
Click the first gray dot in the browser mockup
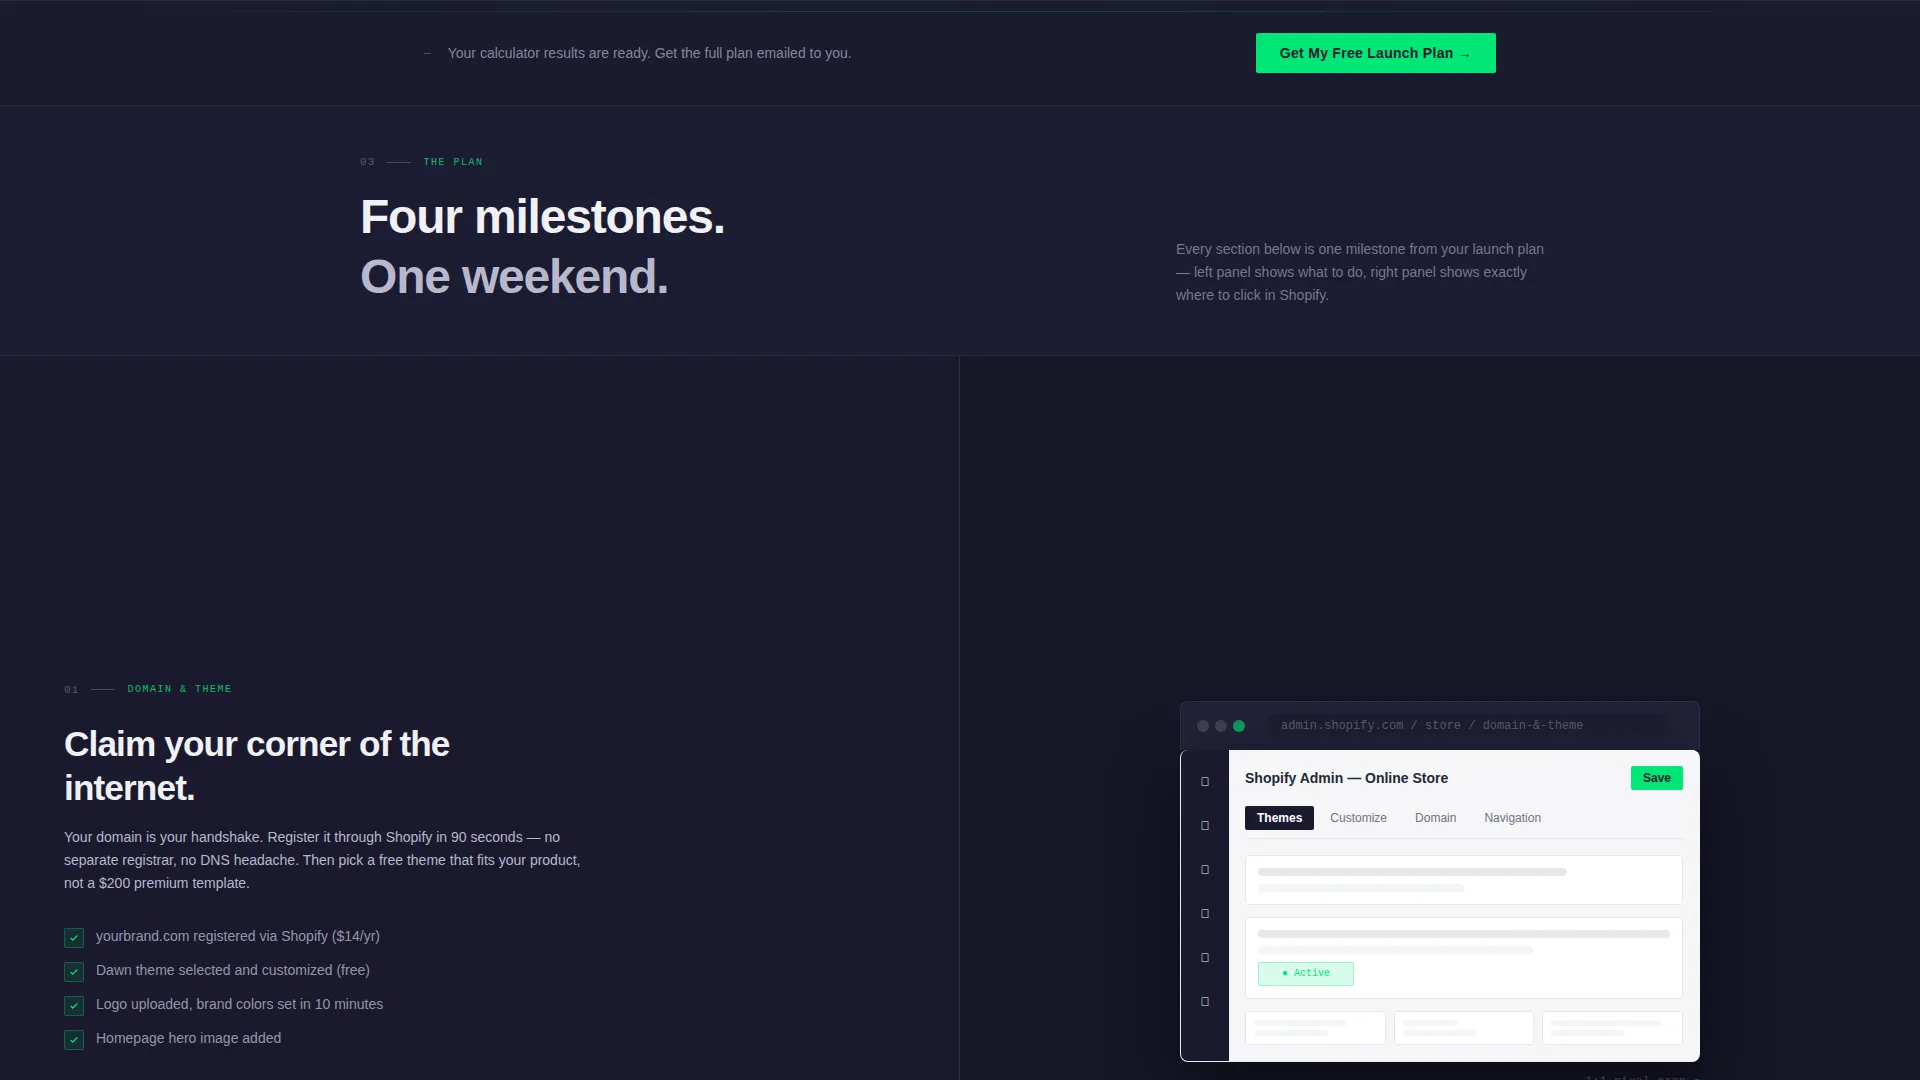(x=1203, y=726)
